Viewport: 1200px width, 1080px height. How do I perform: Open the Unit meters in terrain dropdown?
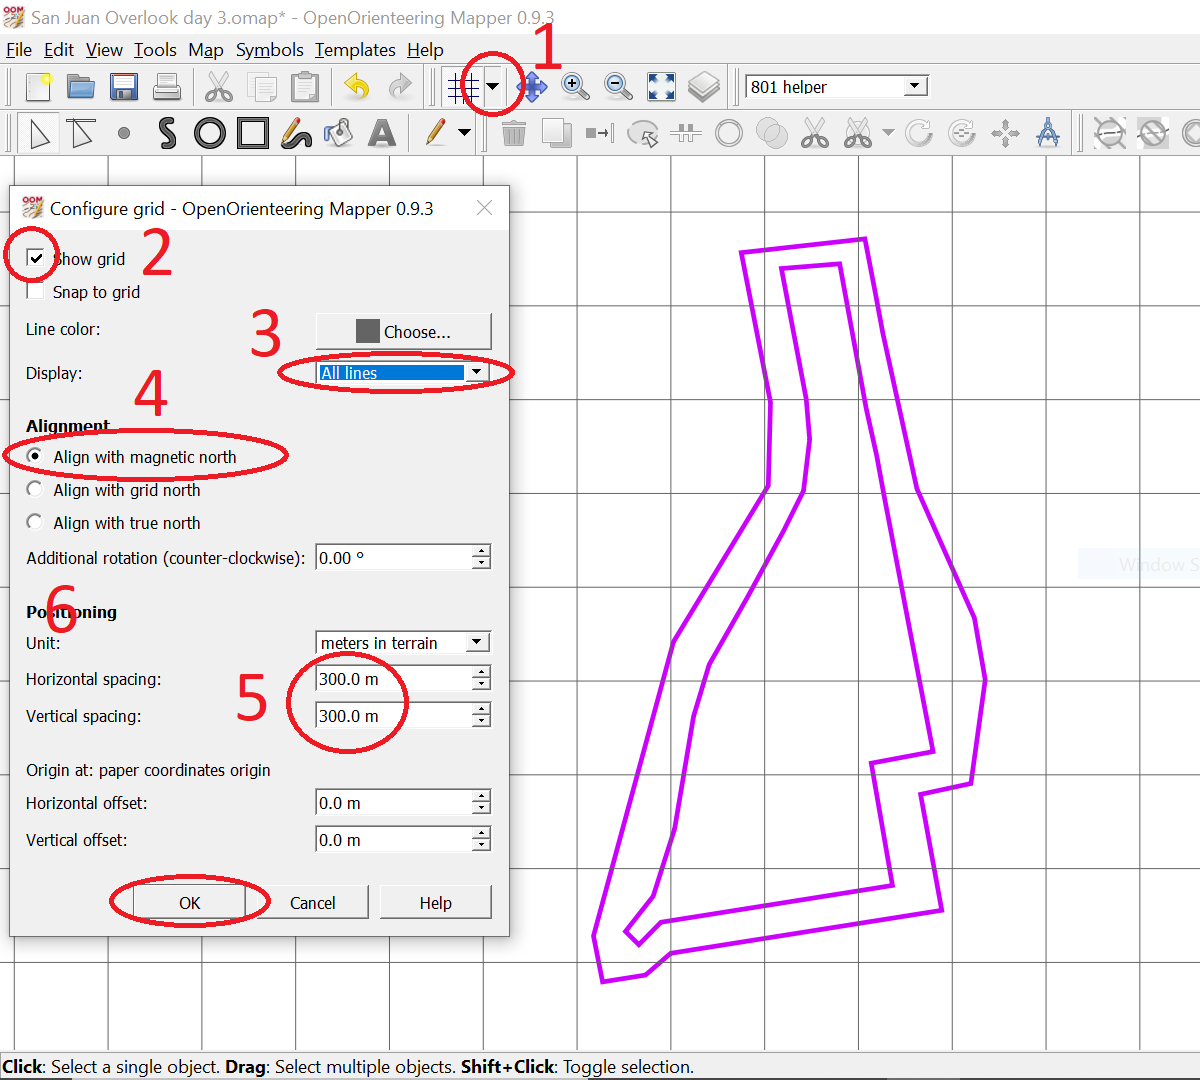coord(402,643)
